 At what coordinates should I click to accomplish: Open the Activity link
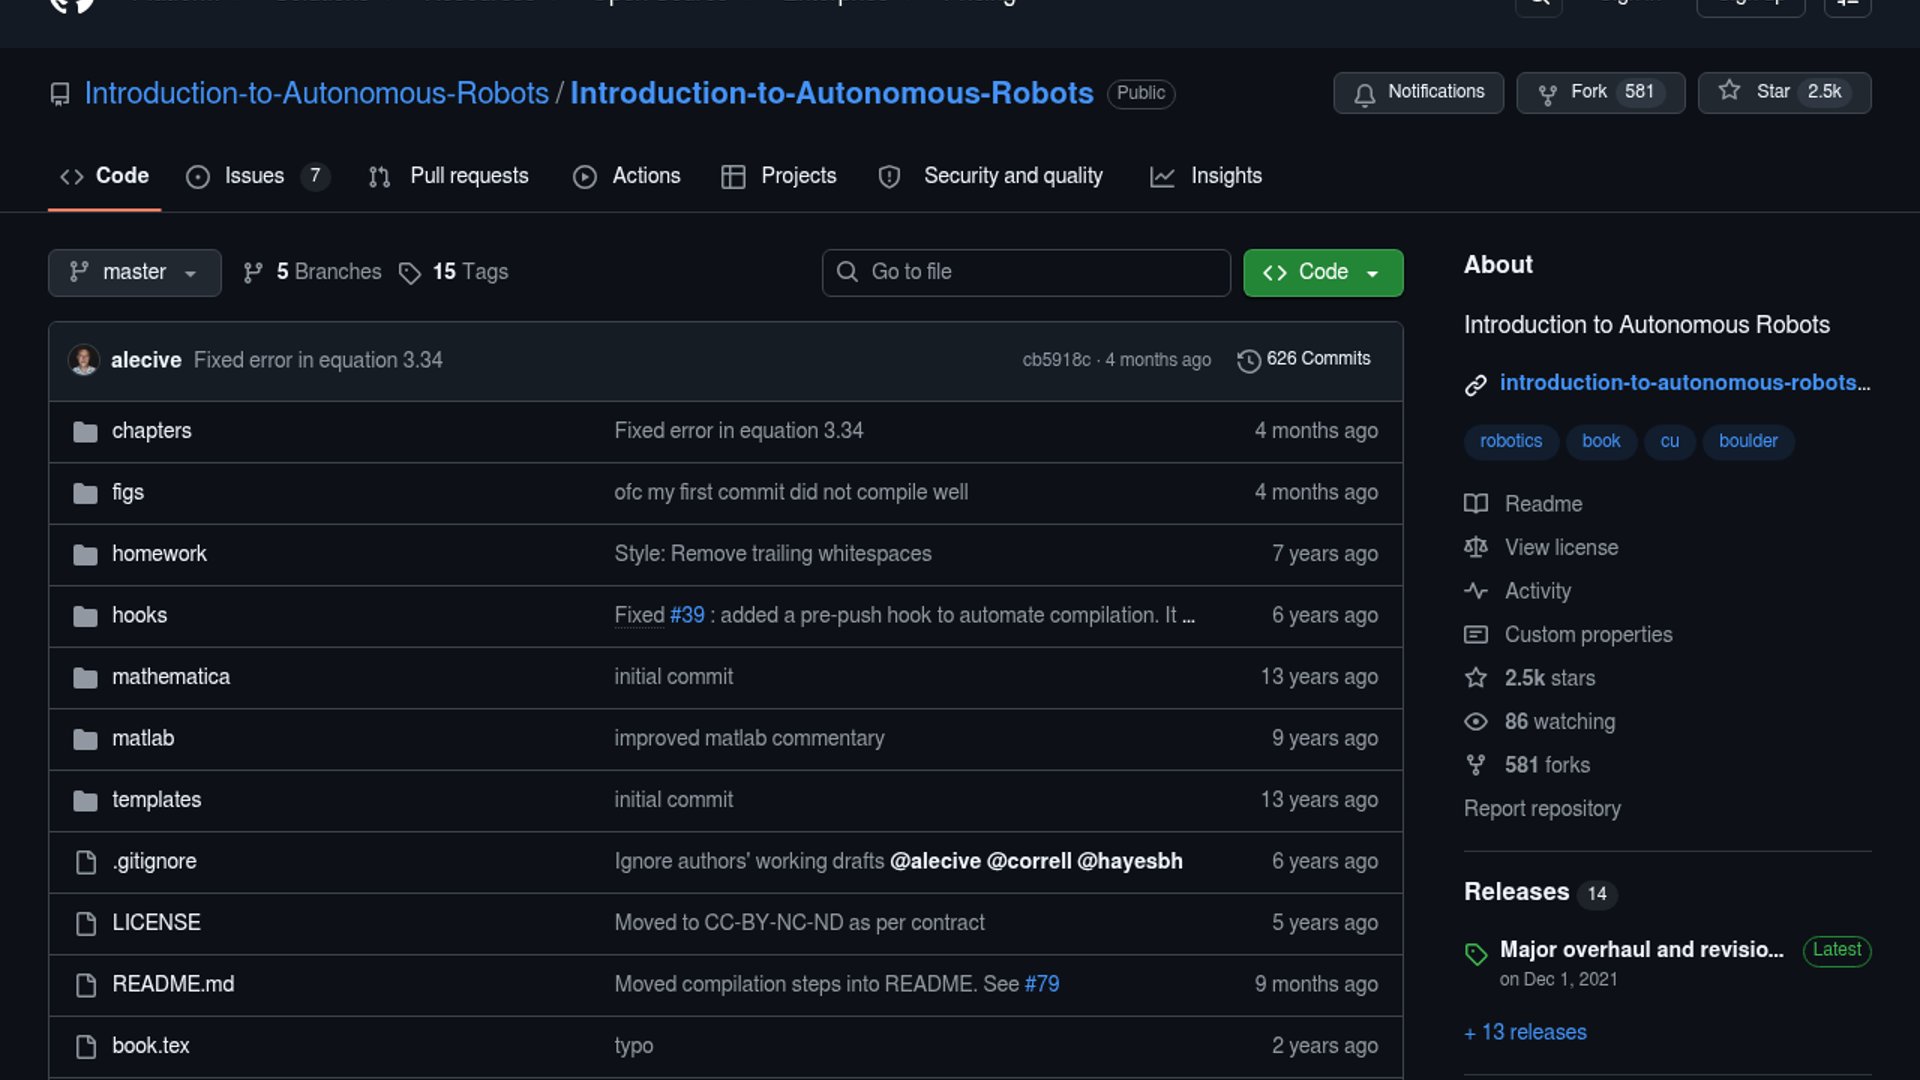pos(1537,591)
